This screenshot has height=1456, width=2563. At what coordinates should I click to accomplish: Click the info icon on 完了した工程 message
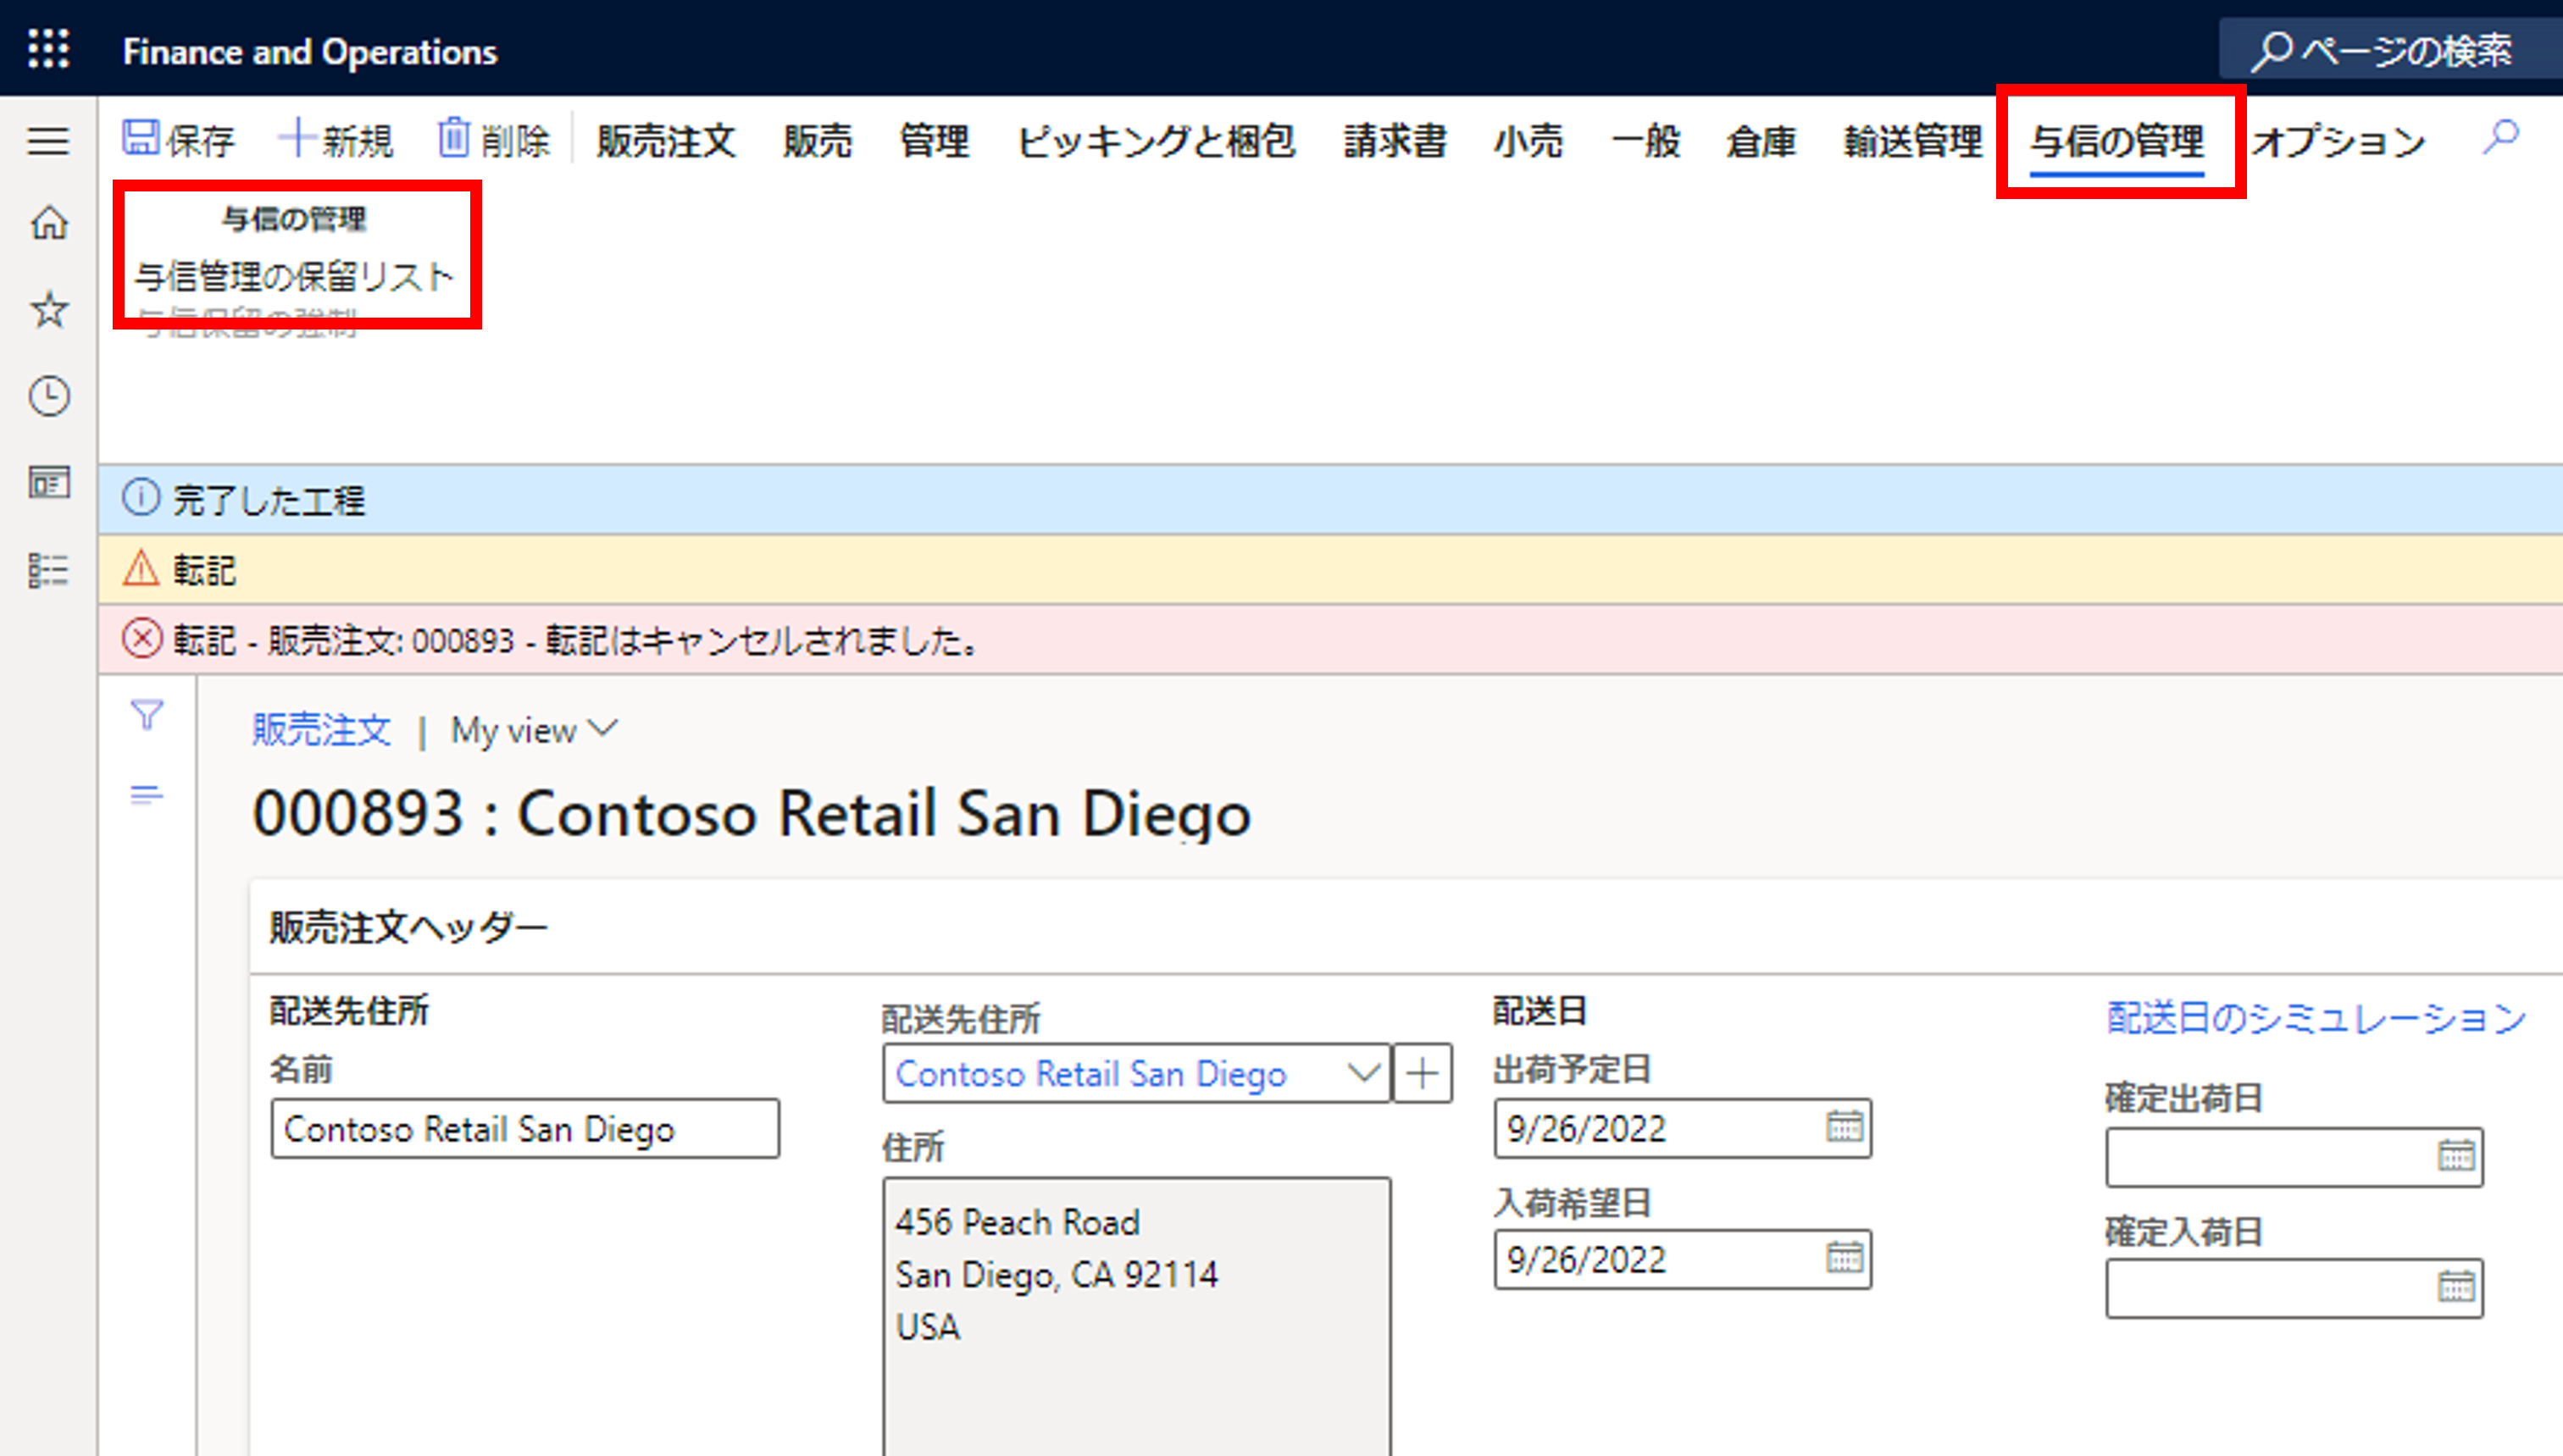141,497
